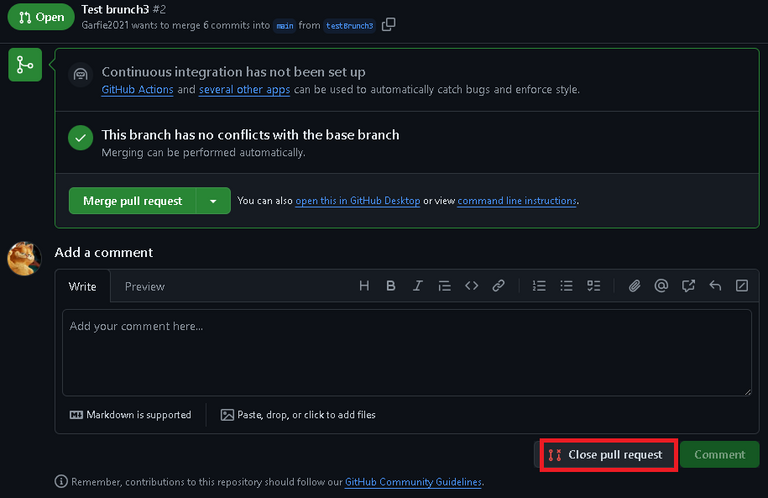Mention a user with the @ icon

click(661, 286)
